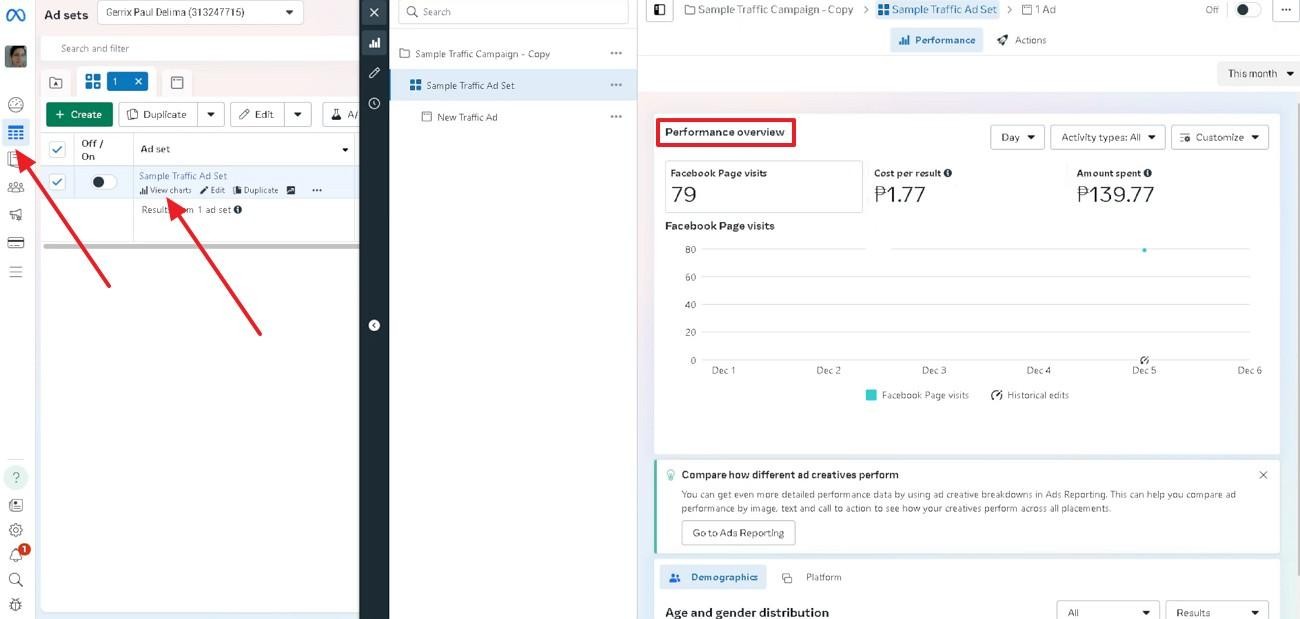Collapse panel with the left chevron circle
The image size is (1300, 619).
pos(374,325)
